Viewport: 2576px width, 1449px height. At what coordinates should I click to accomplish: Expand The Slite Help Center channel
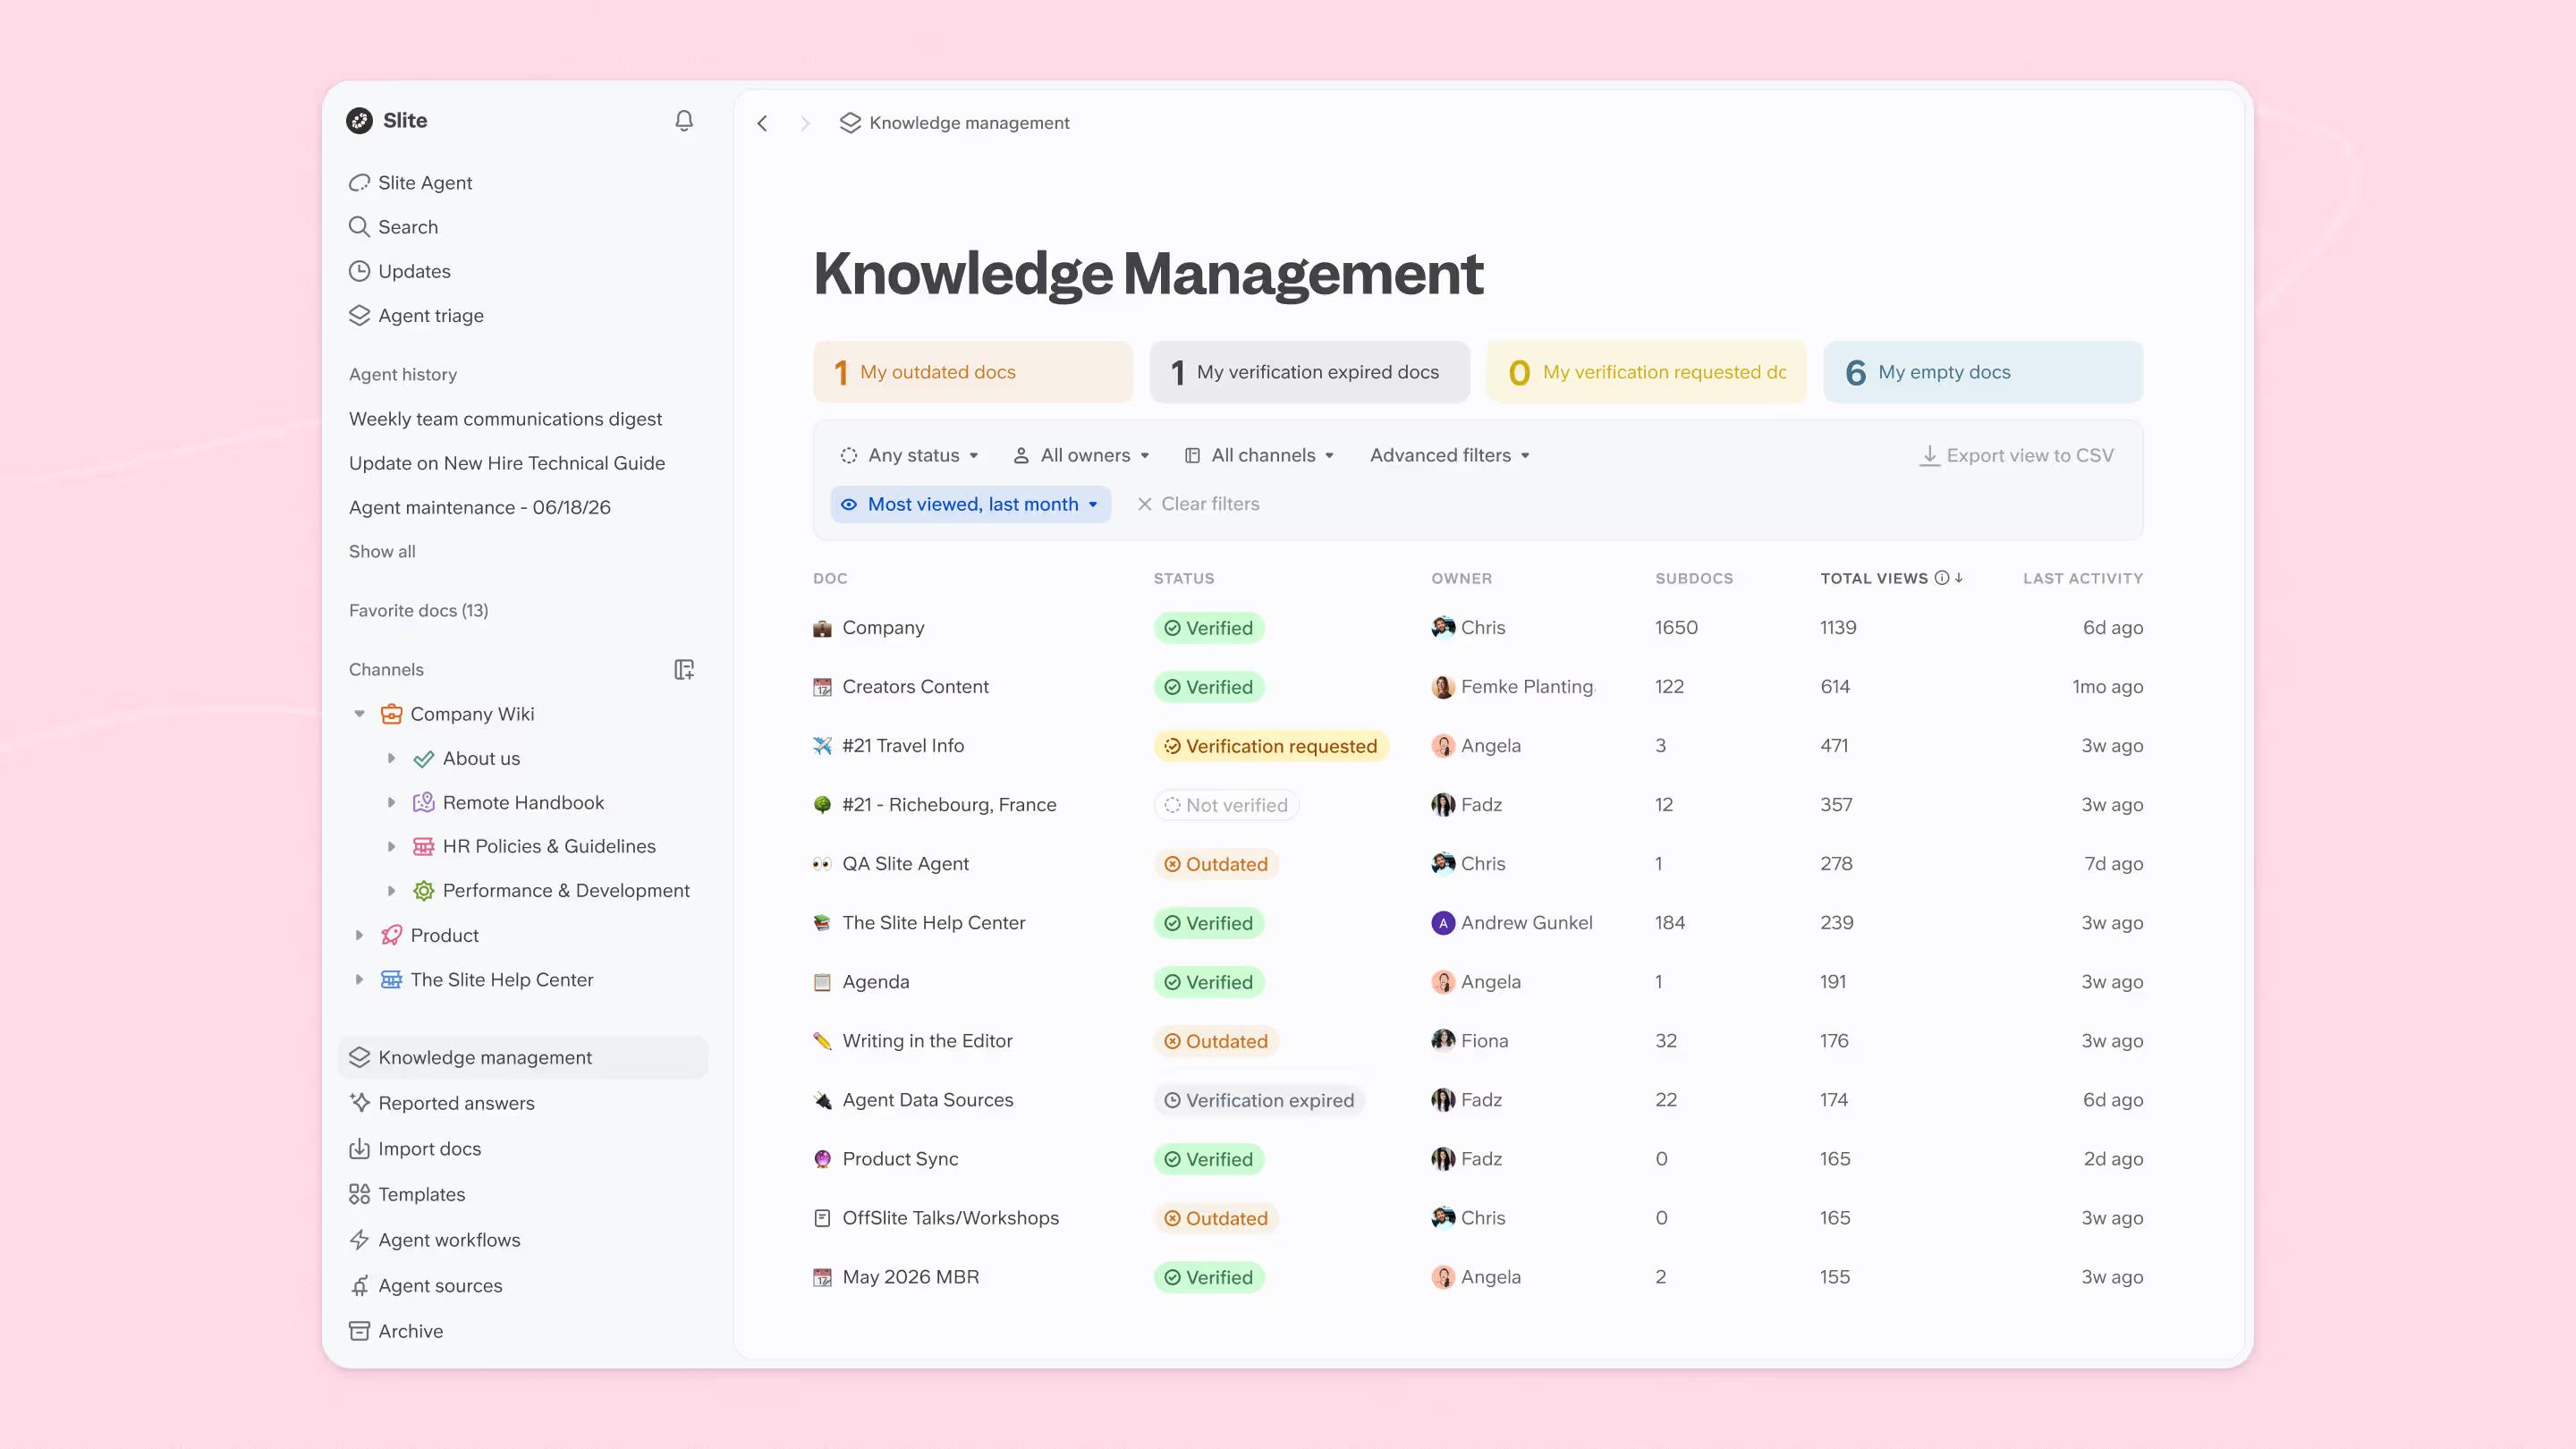coord(360,979)
